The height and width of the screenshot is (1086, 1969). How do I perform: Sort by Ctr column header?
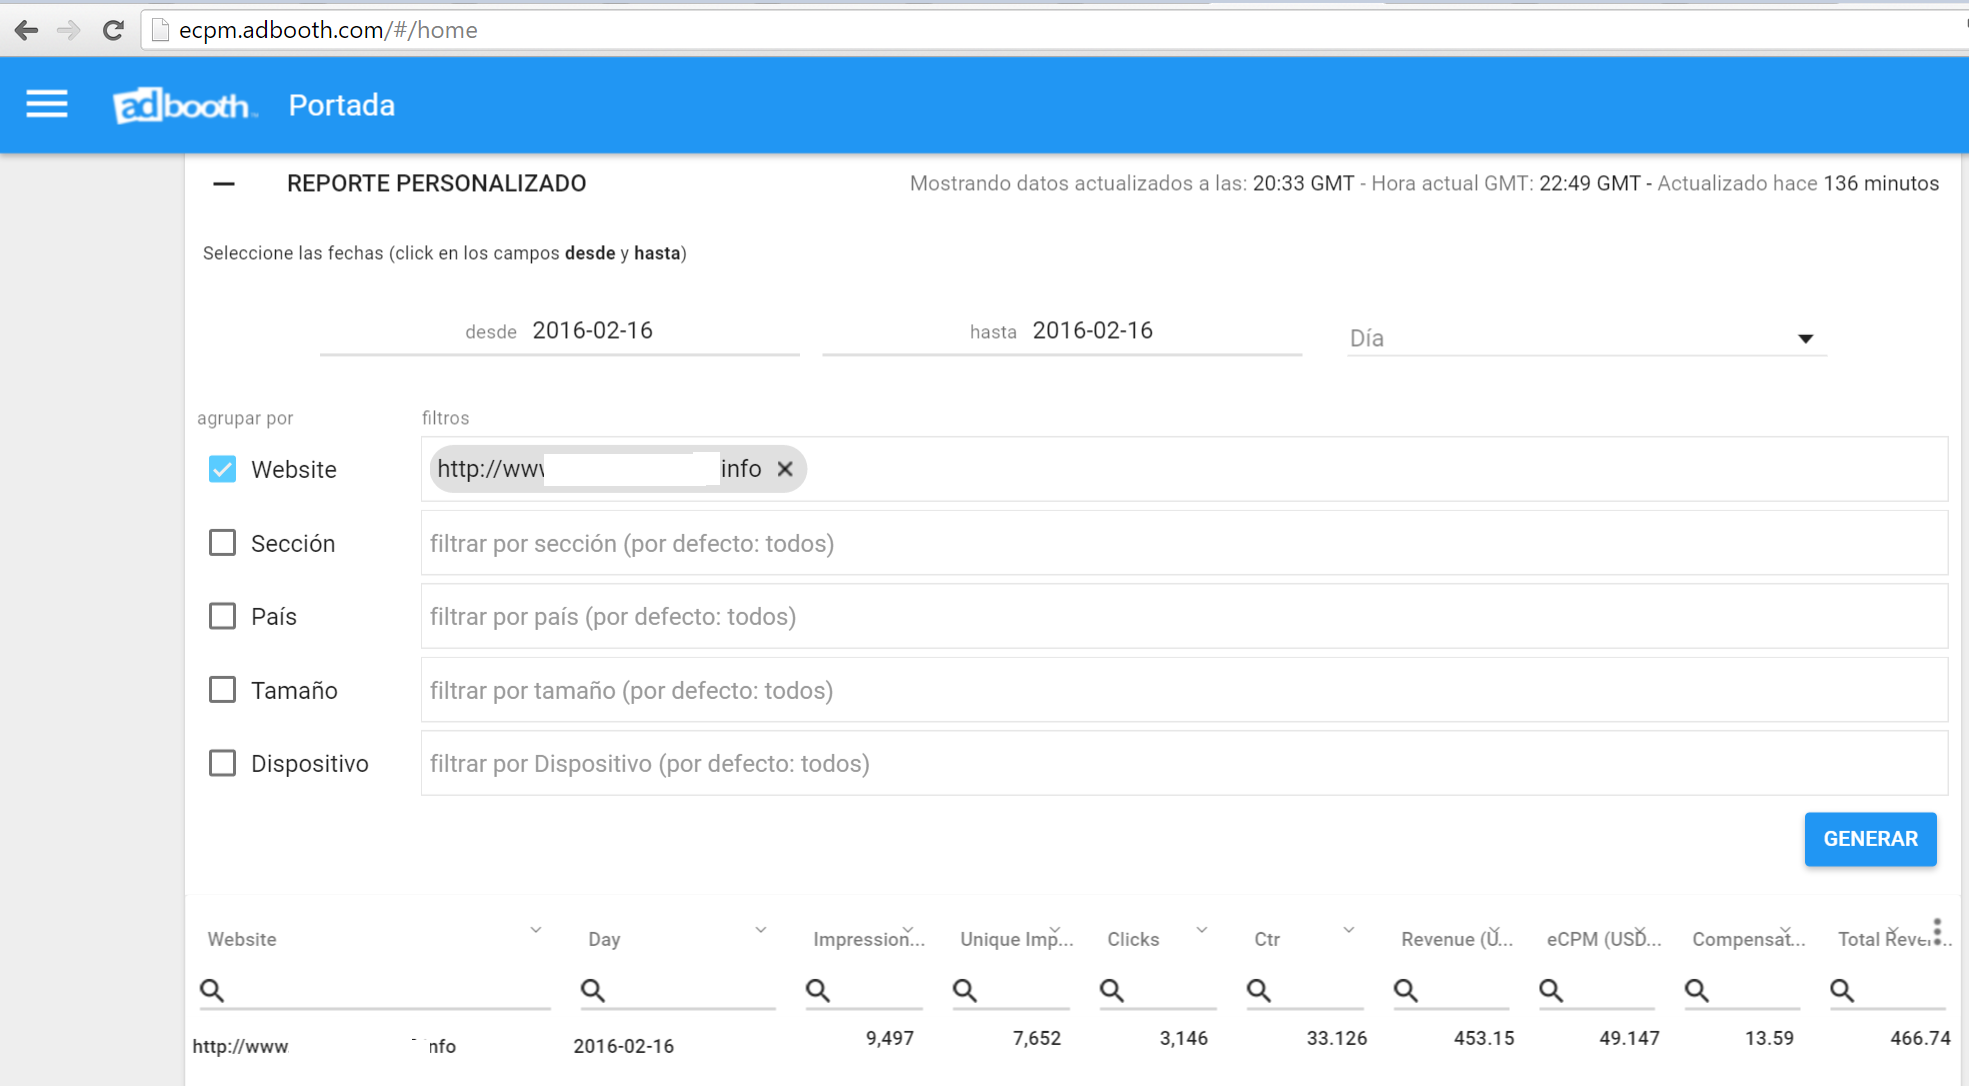coord(1267,939)
